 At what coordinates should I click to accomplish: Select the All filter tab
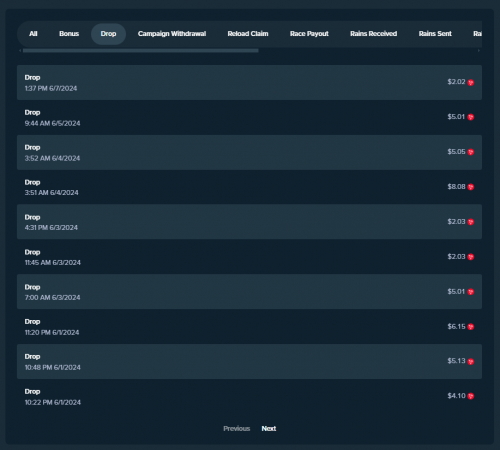point(33,34)
